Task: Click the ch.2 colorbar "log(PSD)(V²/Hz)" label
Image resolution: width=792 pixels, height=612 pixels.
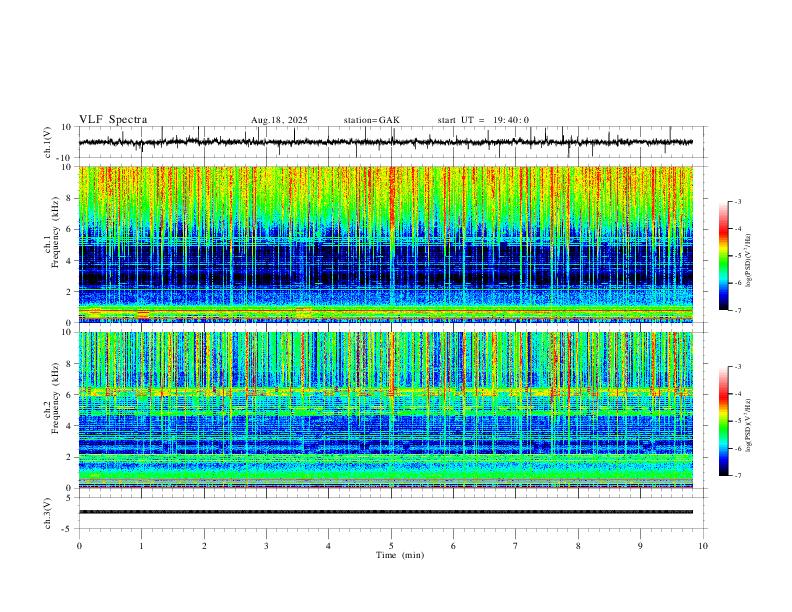Action: pos(749,425)
